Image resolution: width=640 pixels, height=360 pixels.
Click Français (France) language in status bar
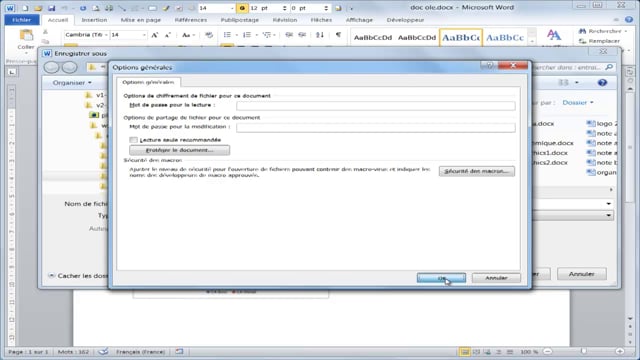click(140, 351)
